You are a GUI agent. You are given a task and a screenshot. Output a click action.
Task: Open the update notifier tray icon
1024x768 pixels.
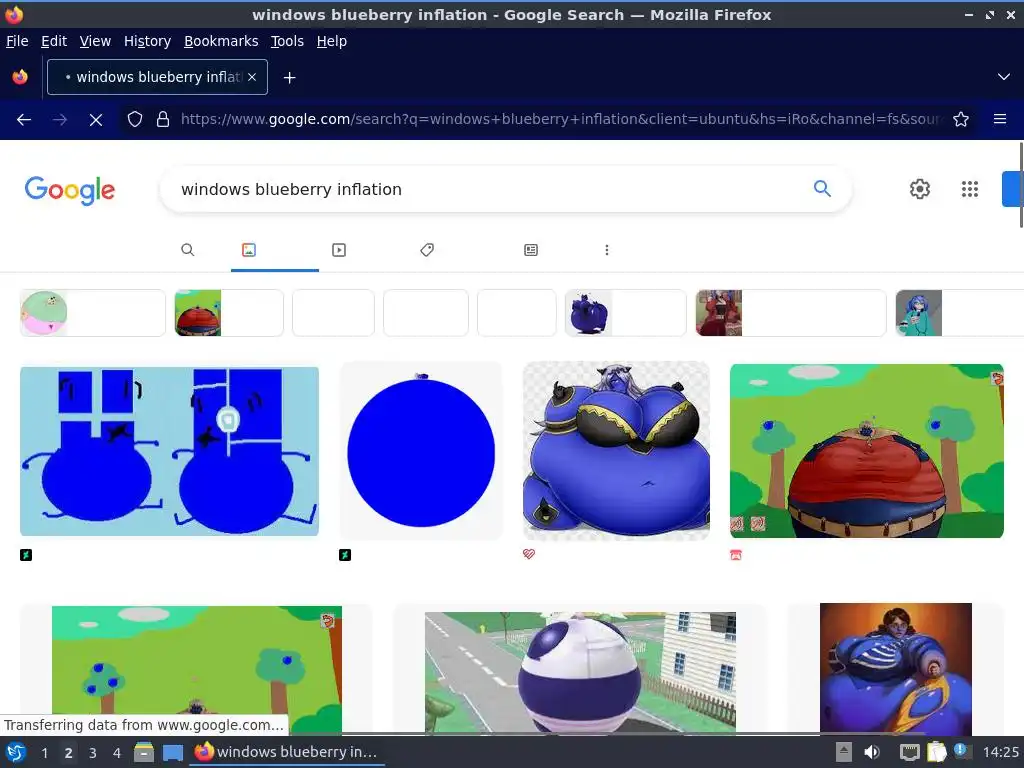coord(960,751)
